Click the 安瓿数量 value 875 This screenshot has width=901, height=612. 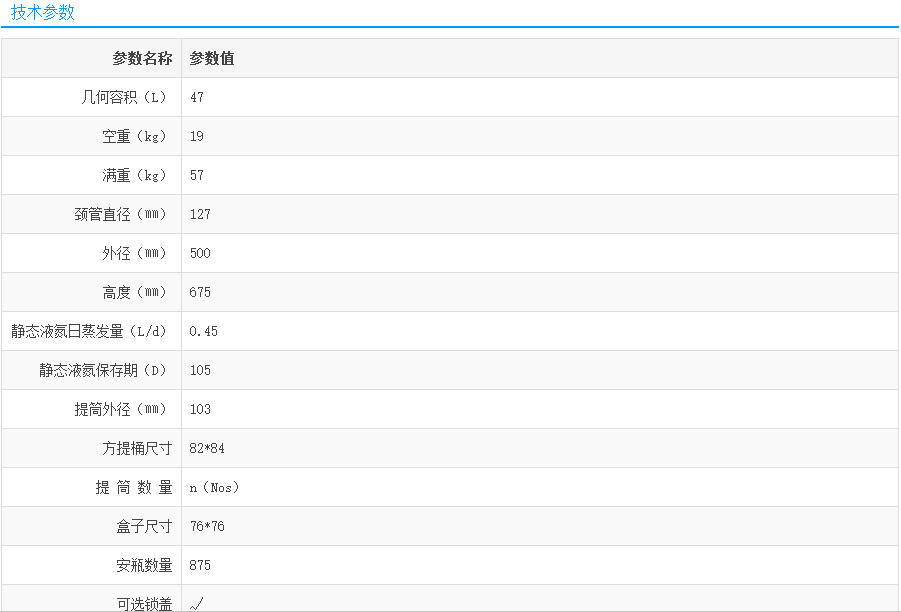200,566
